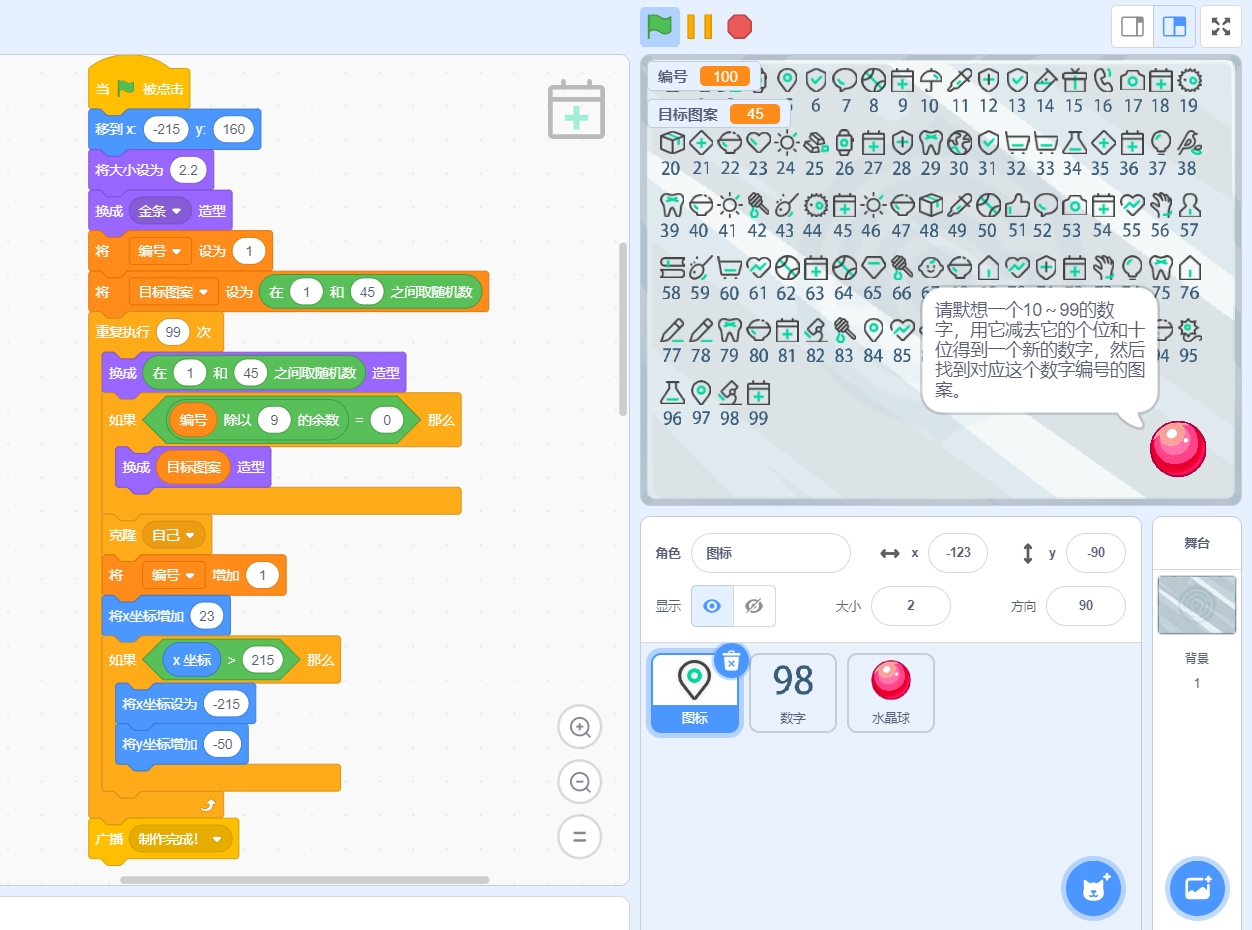The height and width of the screenshot is (930, 1252).
Task: Edit x value -215 in 移到 block
Action: [x=166, y=130]
